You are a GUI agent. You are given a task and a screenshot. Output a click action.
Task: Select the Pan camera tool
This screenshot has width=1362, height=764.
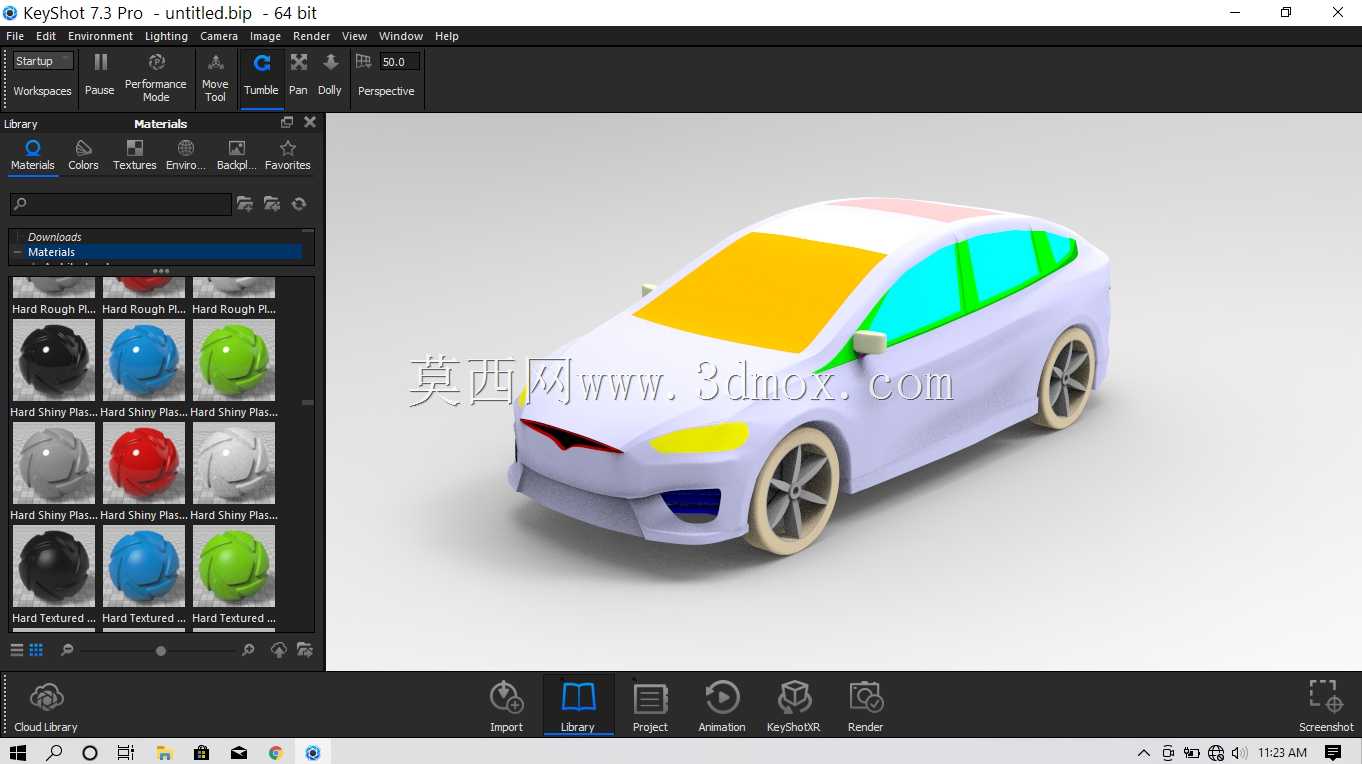coord(298,75)
